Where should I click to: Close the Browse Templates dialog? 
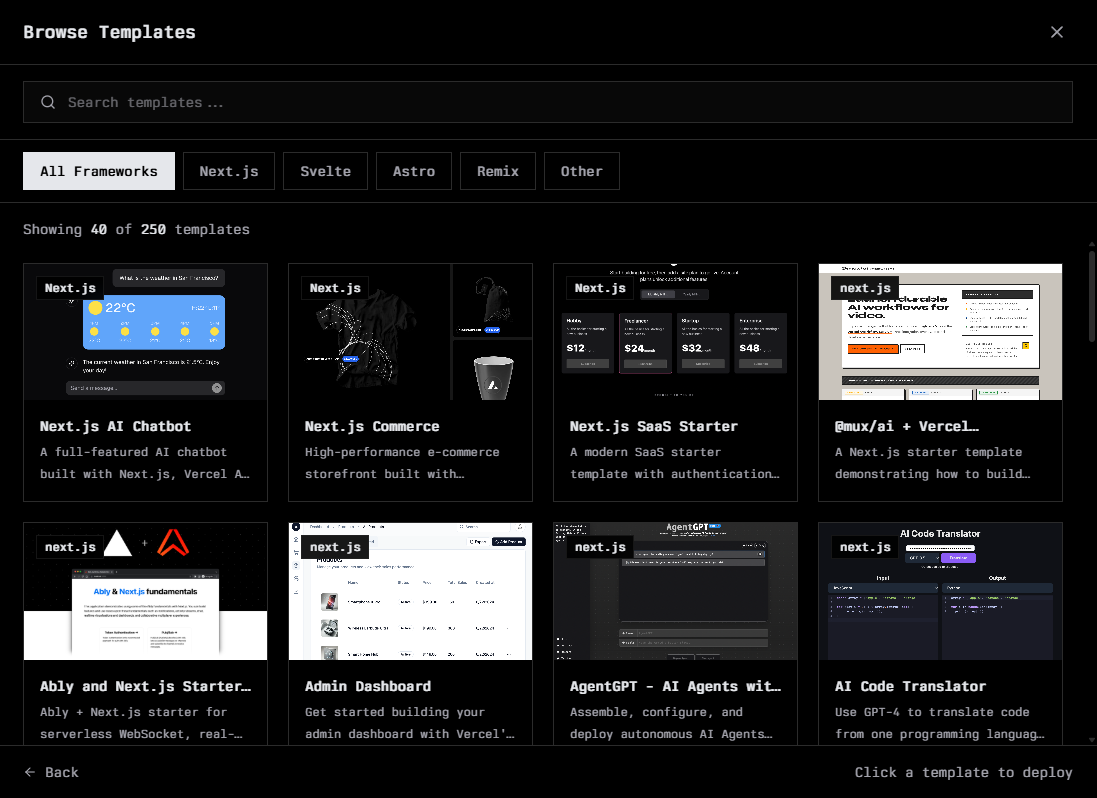click(x=1057, y=32)
